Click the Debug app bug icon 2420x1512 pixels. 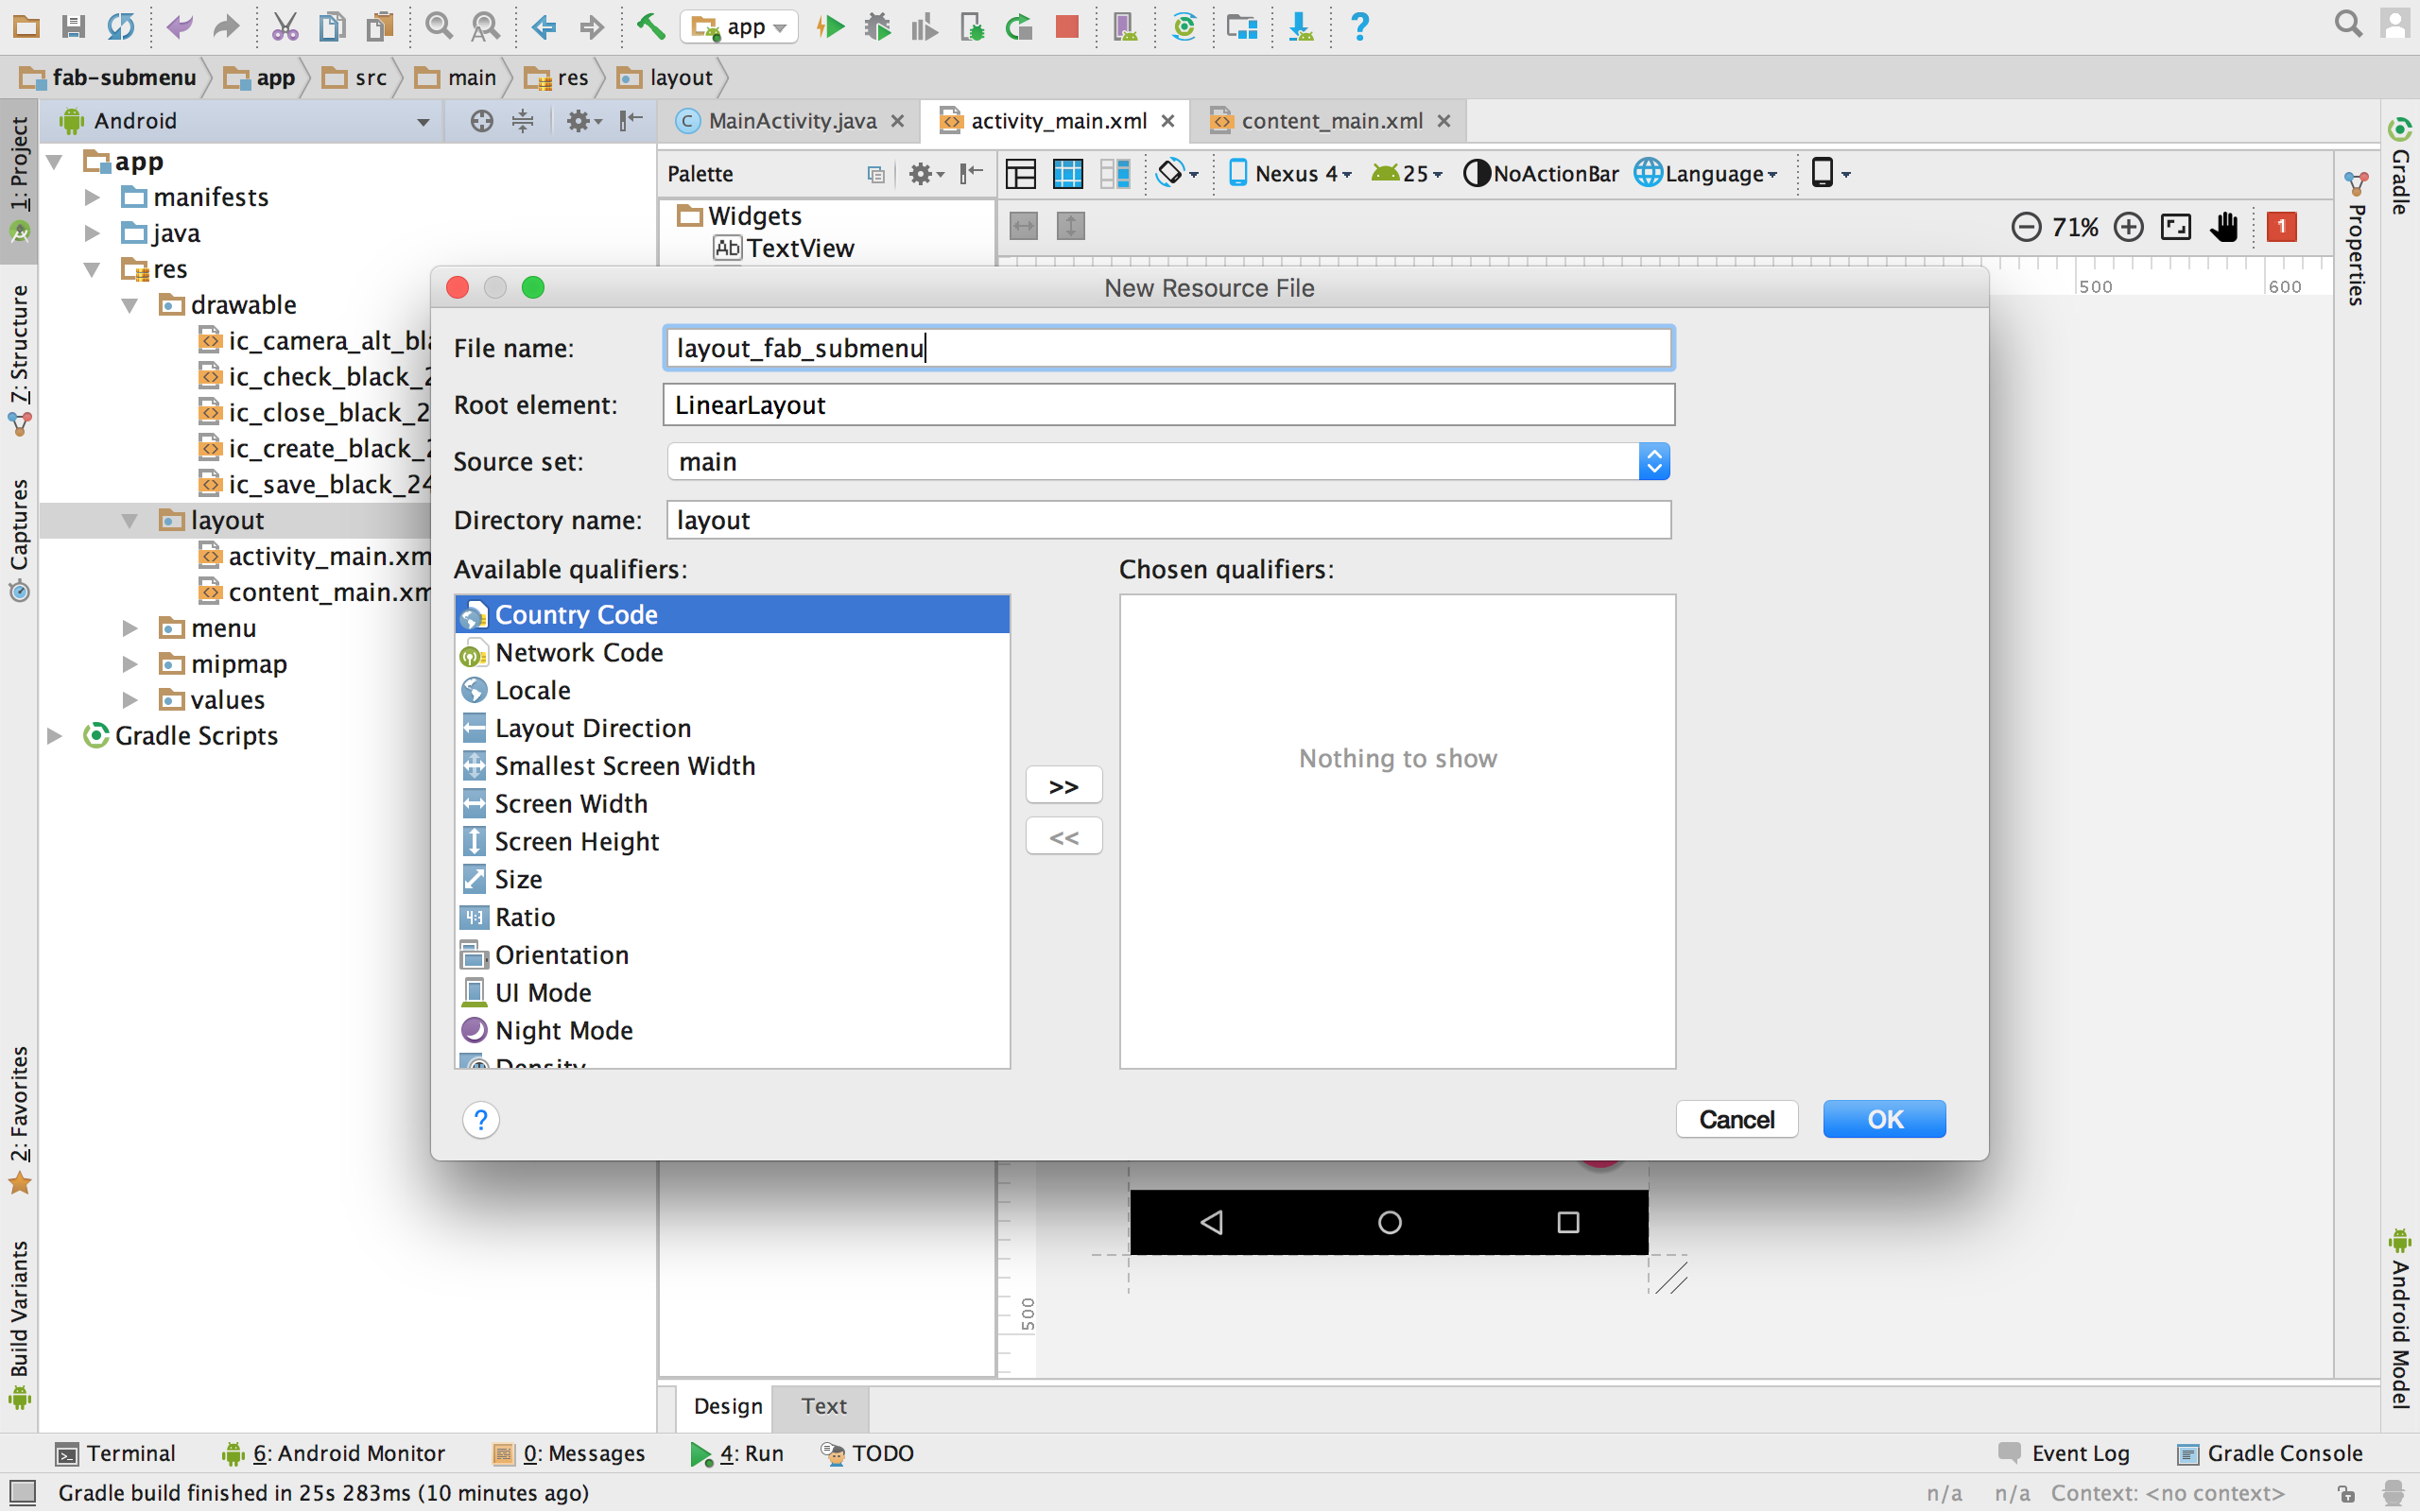[x=877, y=27]
